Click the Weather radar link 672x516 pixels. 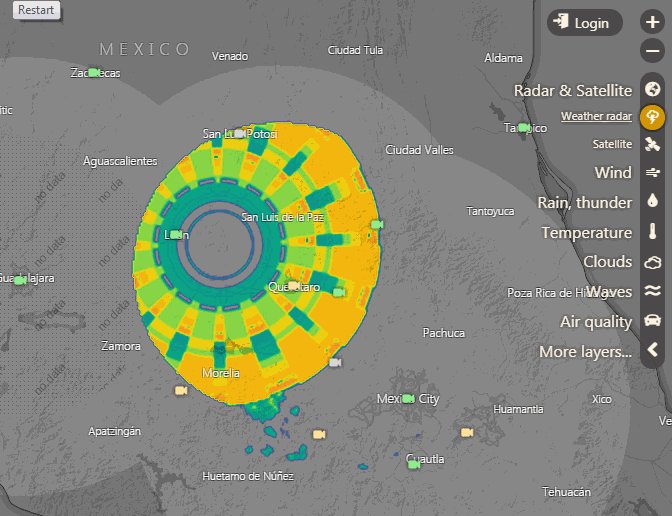click(x=596, y=116)
